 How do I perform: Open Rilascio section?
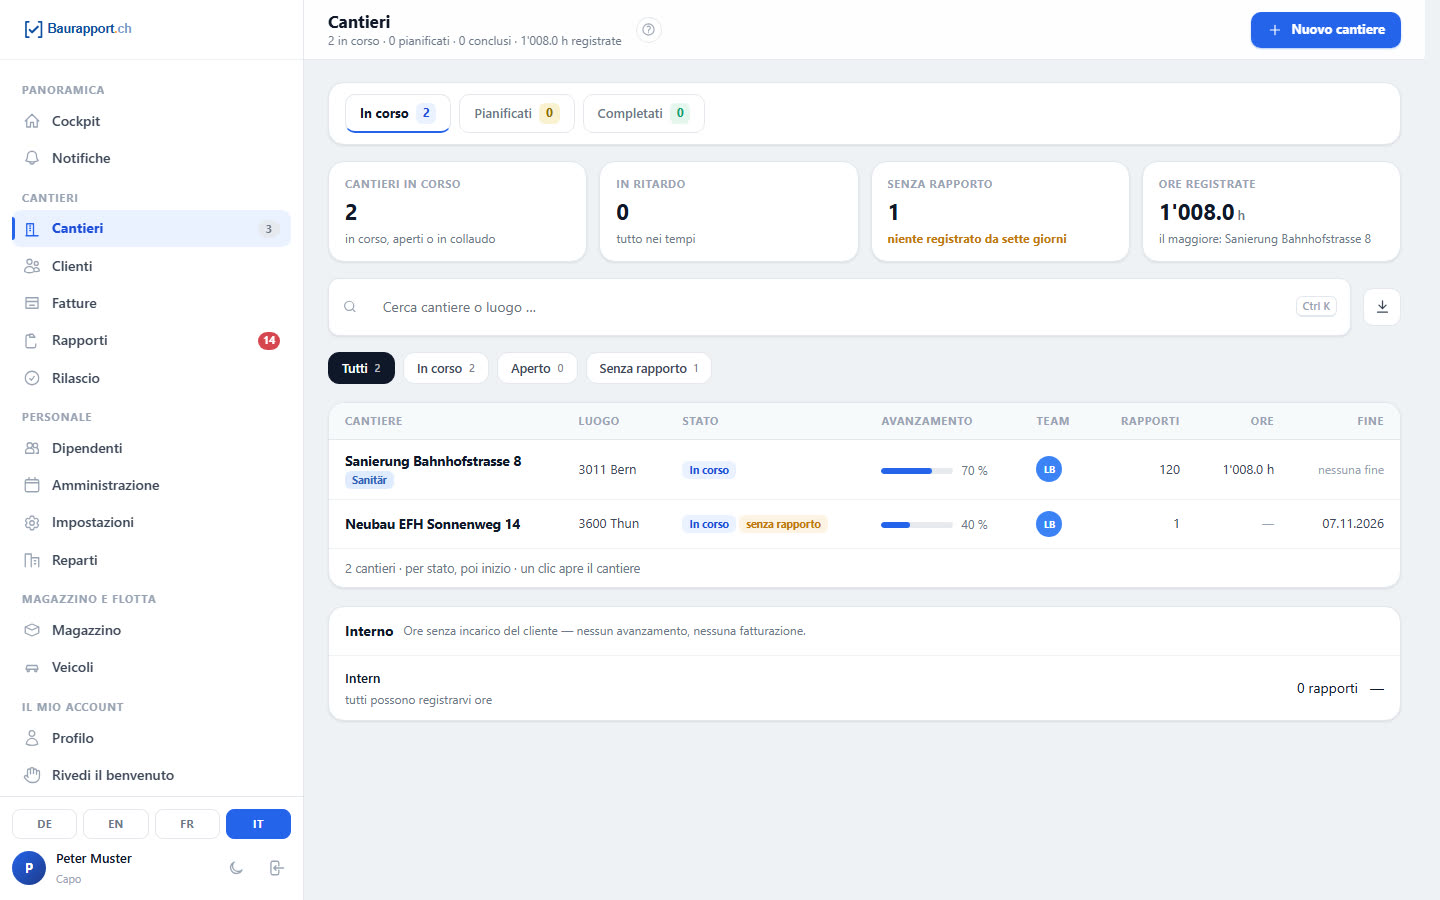tap(151, 378)
